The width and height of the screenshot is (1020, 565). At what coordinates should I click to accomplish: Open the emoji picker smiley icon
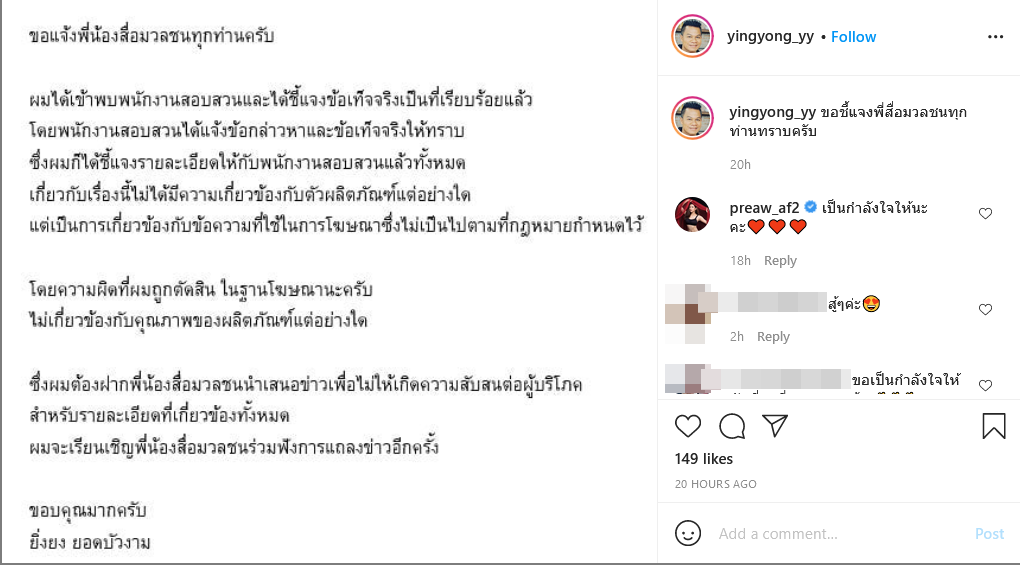(688, 533)
